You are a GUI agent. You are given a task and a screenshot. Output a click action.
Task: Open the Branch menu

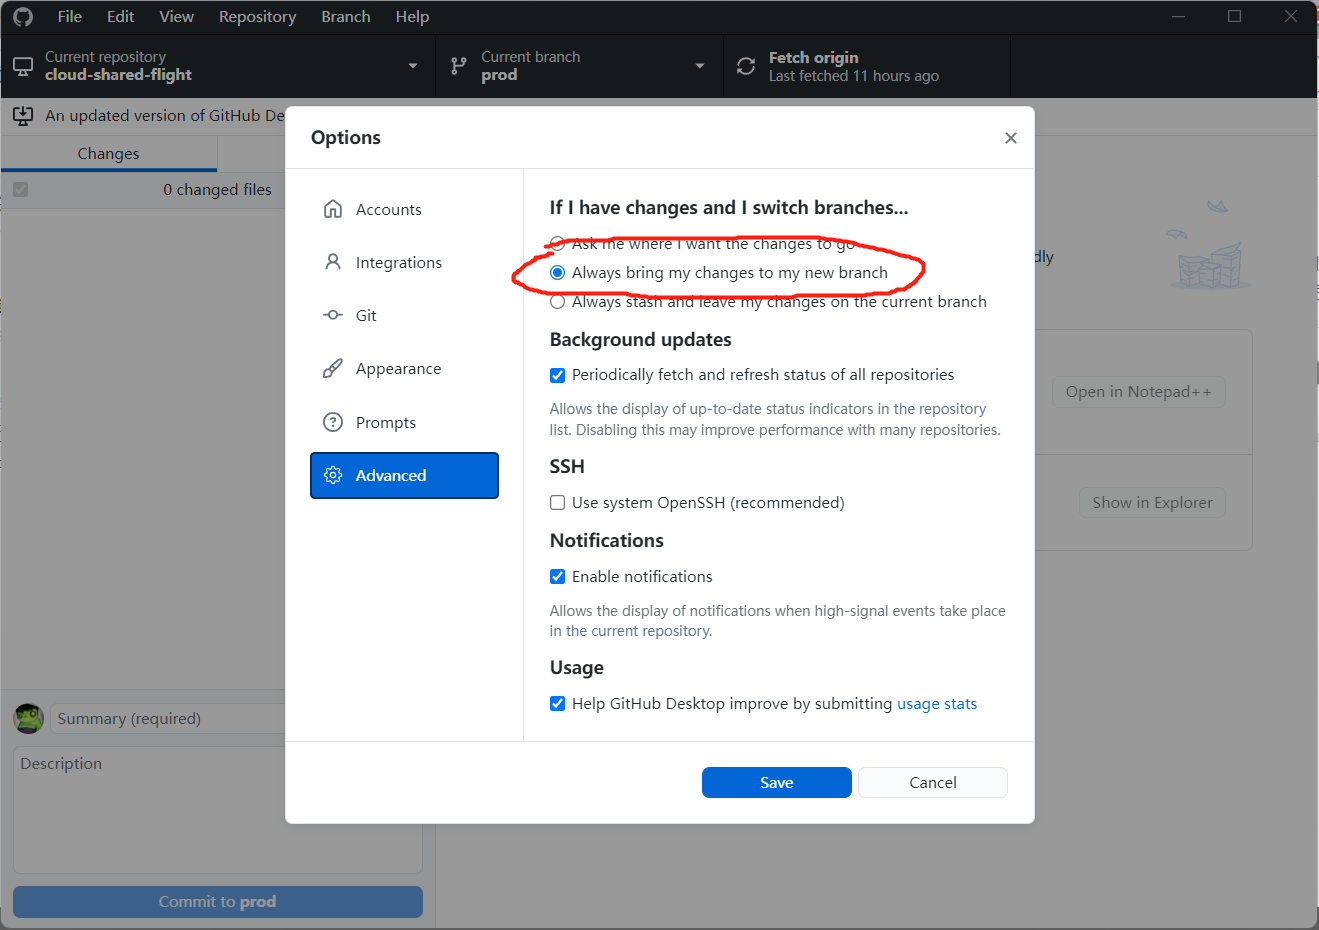345,16
